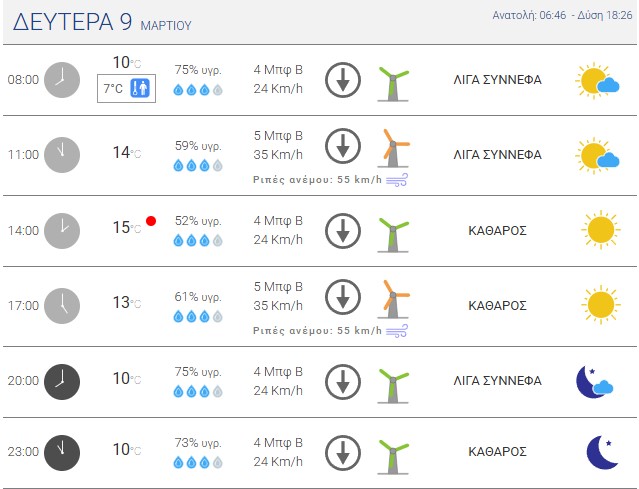Click the red dot beside 15°C
This screenshot has width=639, height=489.
click(x=151, y=221)
